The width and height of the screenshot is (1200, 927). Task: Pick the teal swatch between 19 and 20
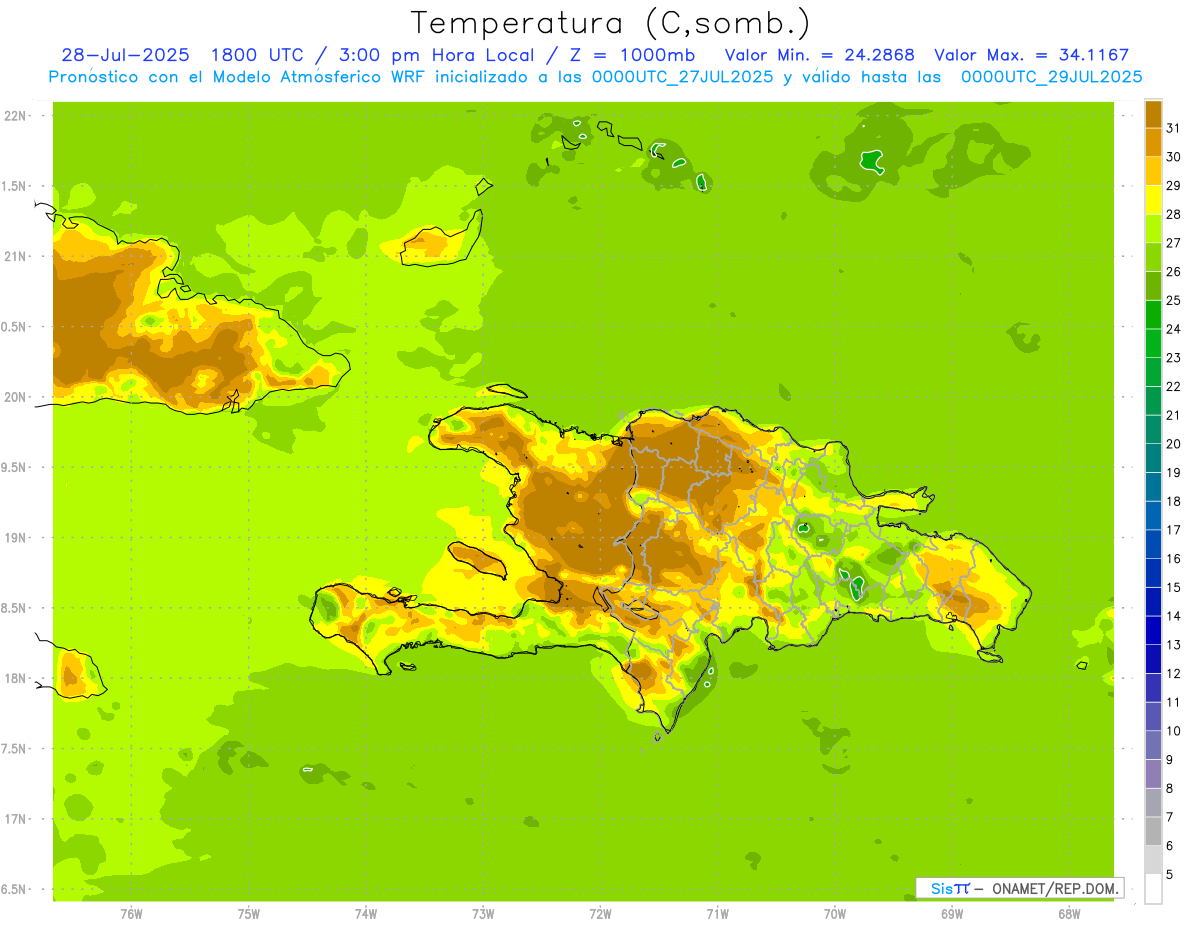(1153, 457)
